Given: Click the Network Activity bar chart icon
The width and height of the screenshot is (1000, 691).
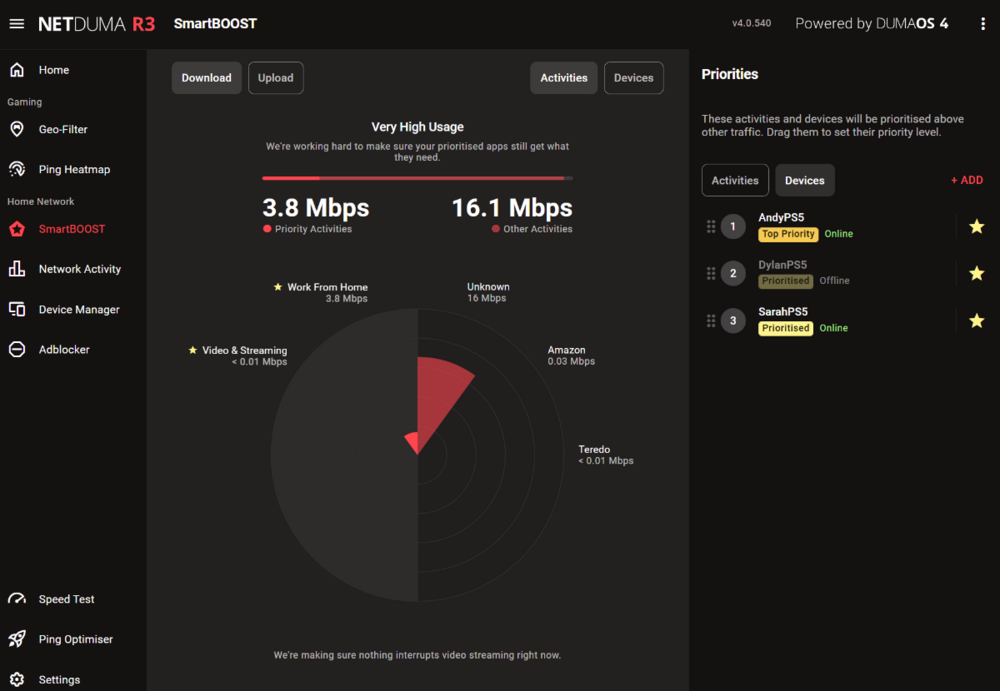Looking at the screenshot, I should click(x=17, y=269).
